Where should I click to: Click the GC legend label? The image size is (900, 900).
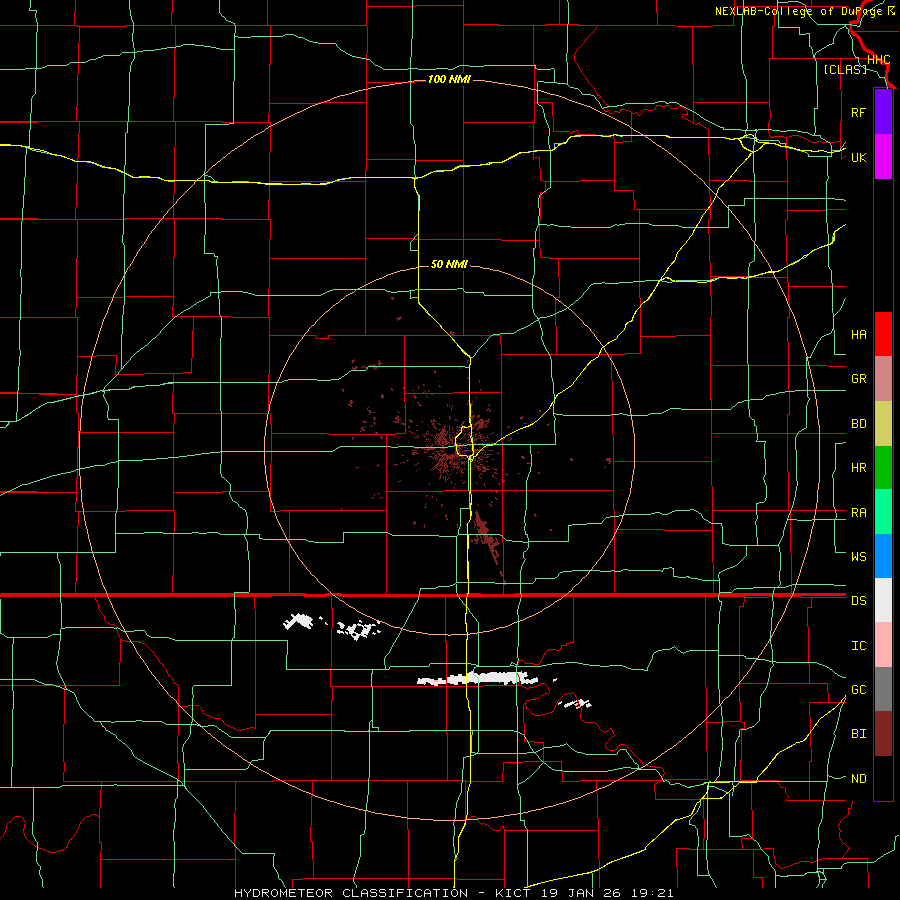pos(858,689)
